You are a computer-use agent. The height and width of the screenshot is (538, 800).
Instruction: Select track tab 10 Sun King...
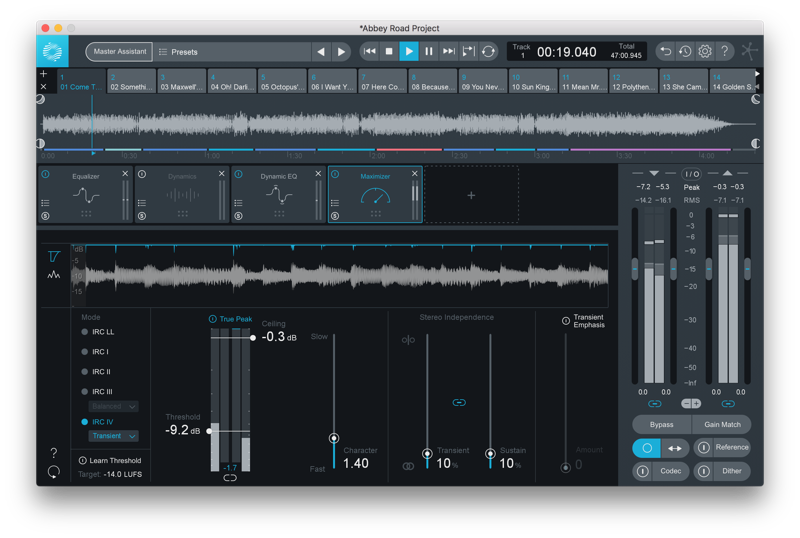tap(533, 82)
